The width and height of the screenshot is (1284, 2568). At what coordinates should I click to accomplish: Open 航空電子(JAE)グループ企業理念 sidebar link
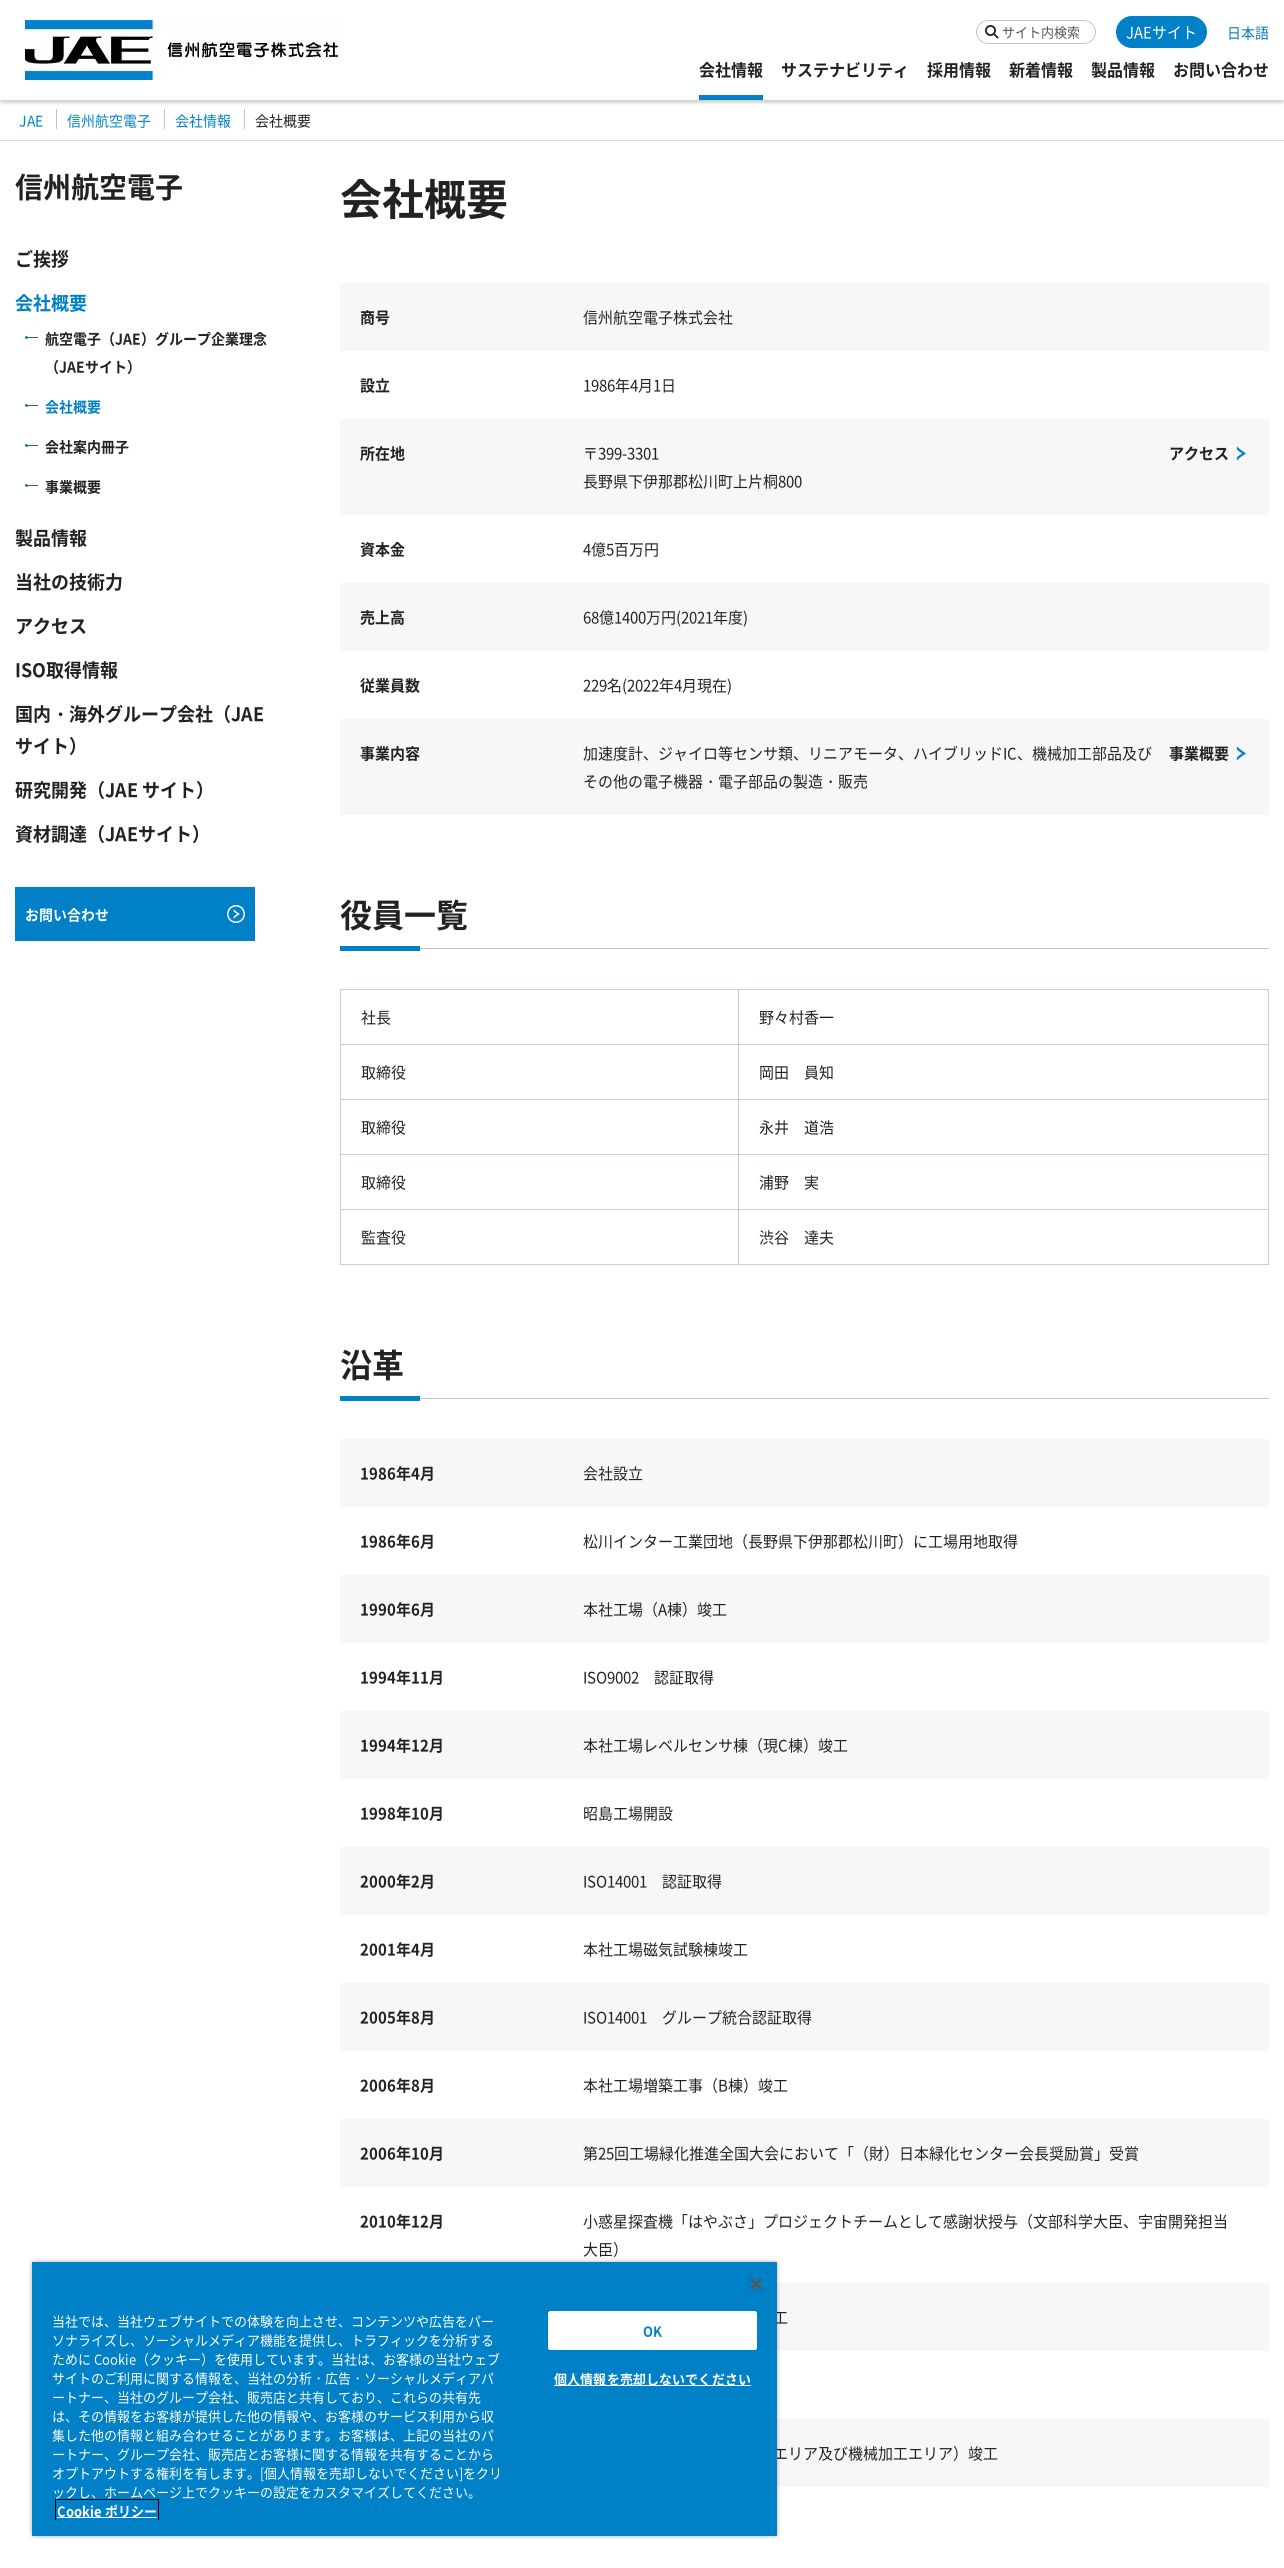pyautogui.click(x=155, y=353)
